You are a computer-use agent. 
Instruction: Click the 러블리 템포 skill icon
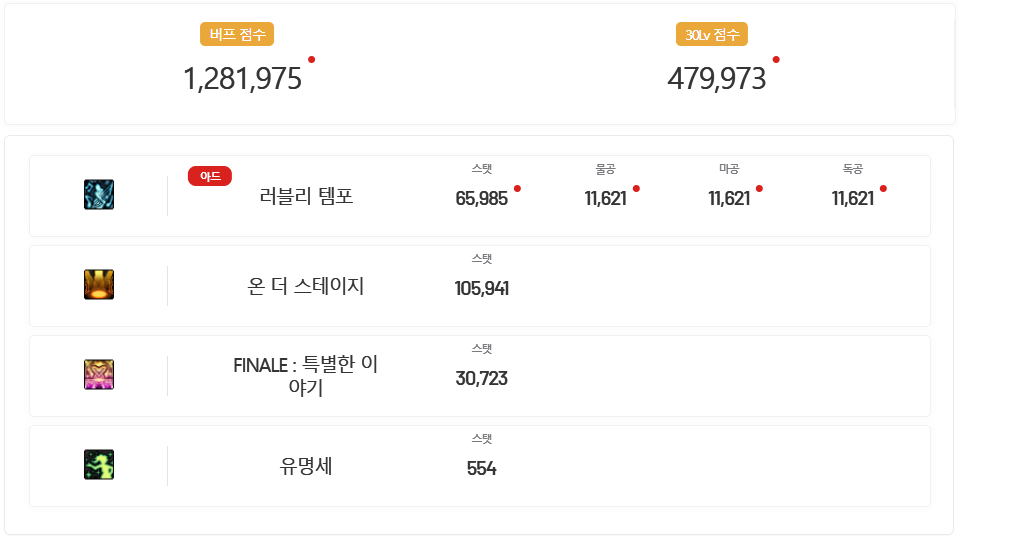(x=99, y=194)
